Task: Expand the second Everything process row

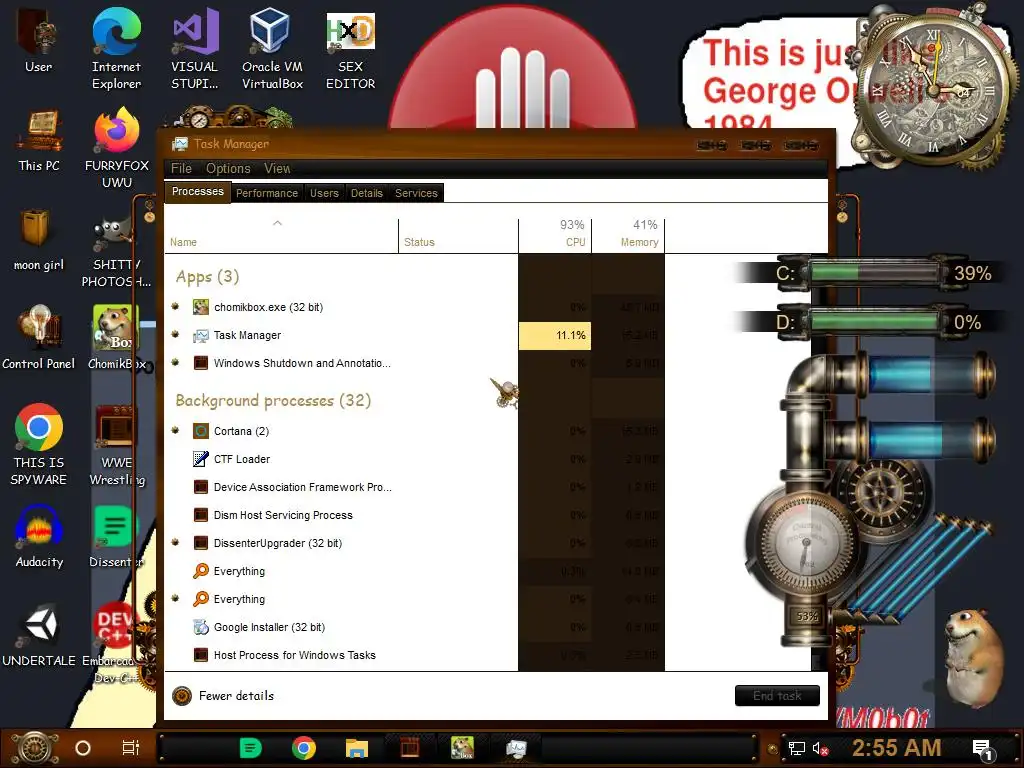Action: click(x=175, y=598)
